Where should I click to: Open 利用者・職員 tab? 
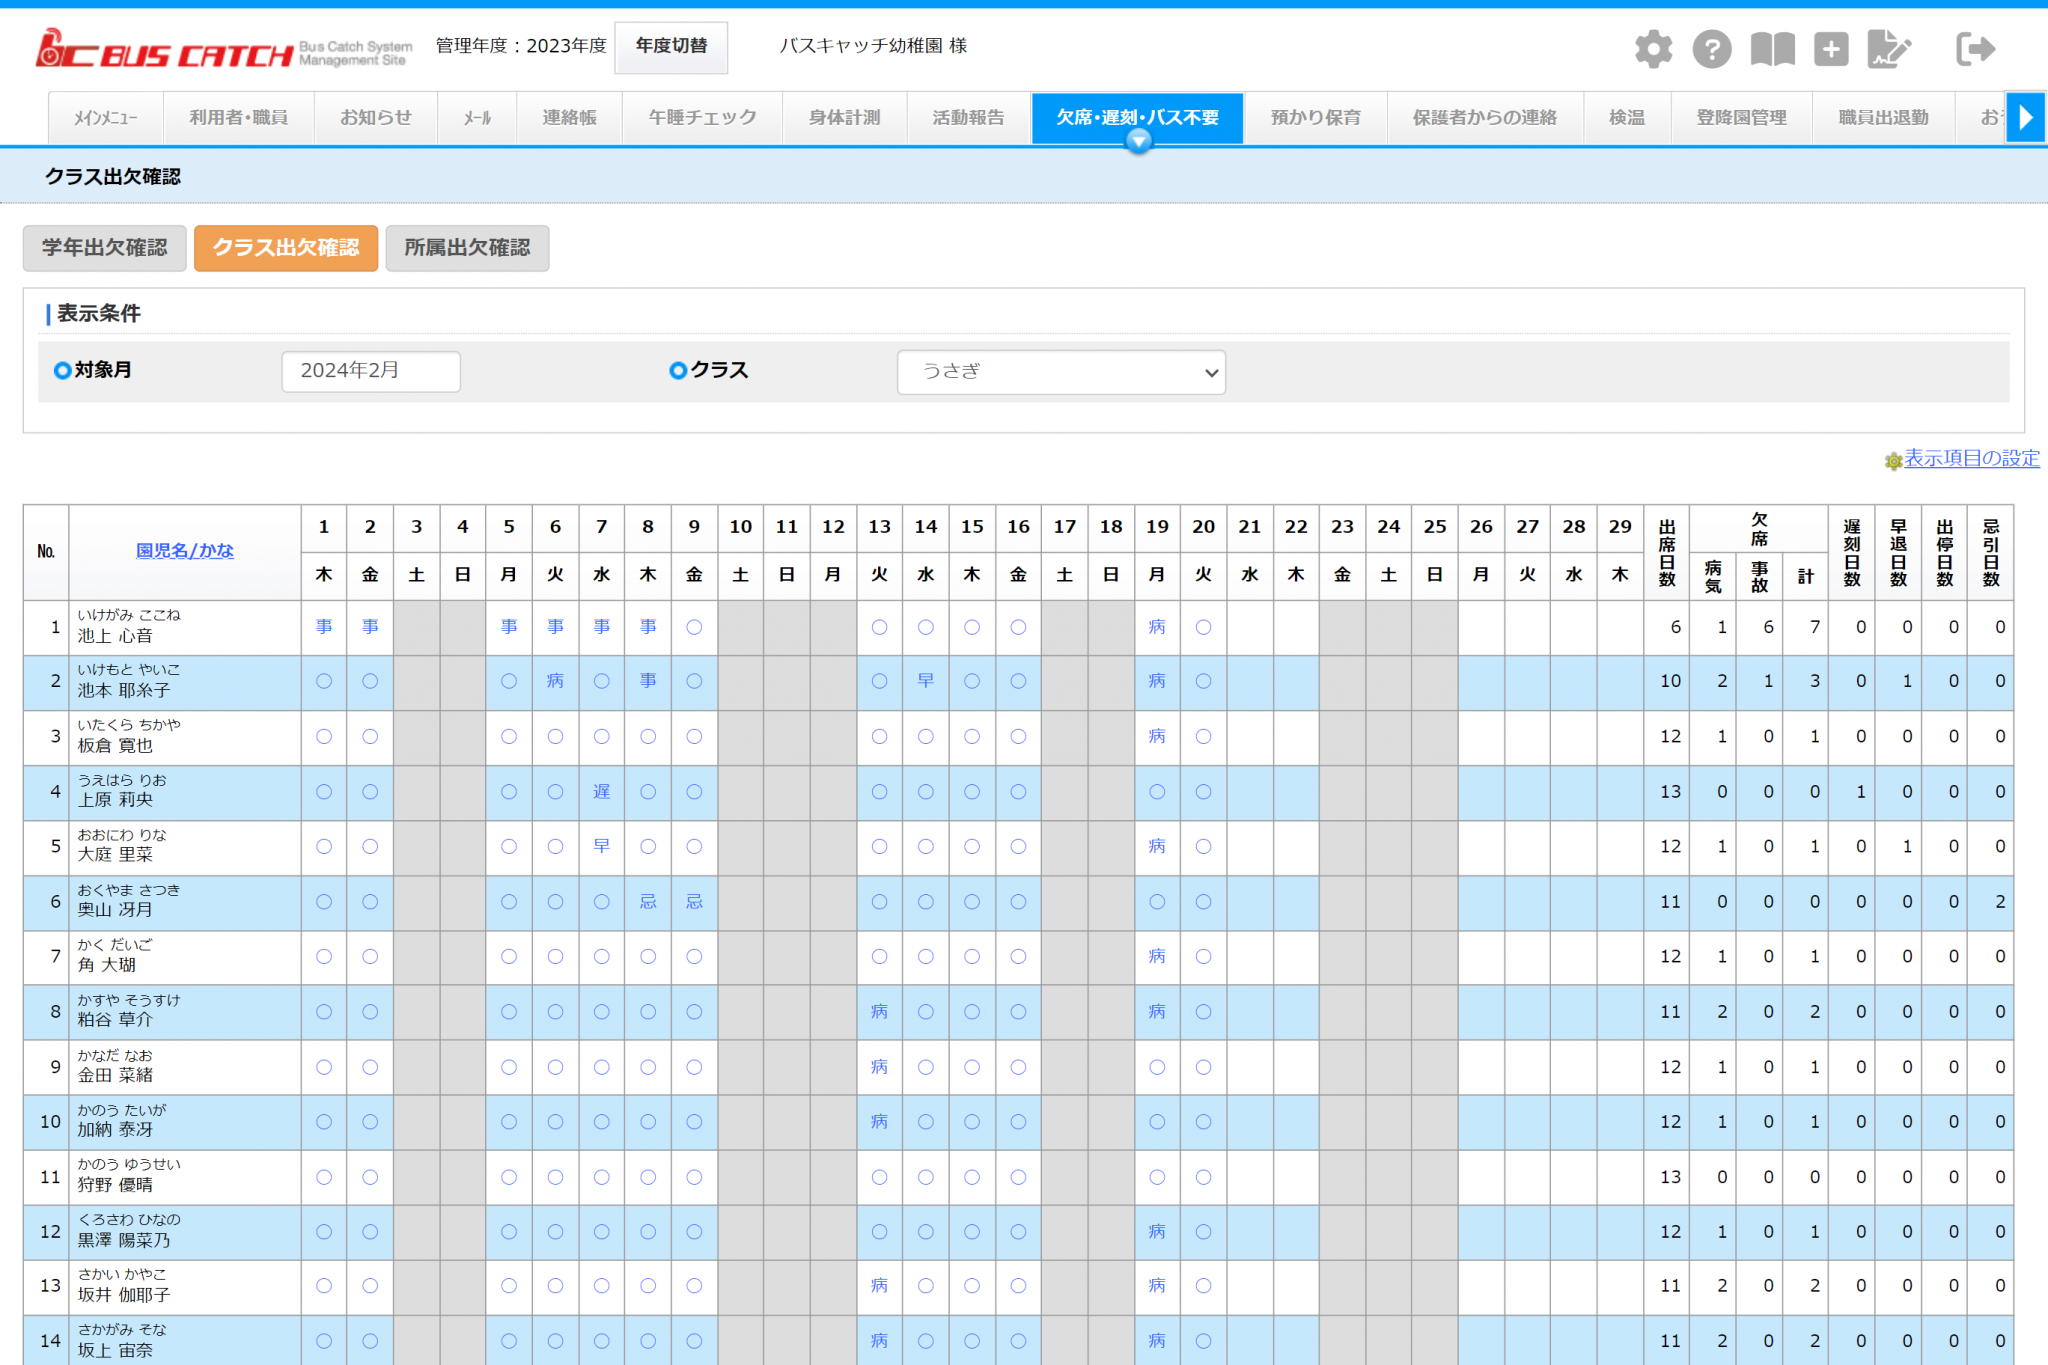click(239, 118)
